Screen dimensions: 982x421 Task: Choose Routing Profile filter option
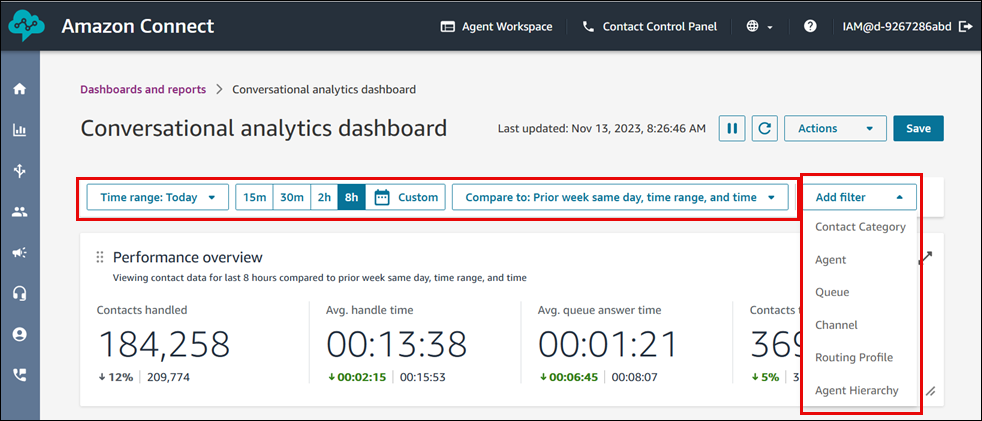[x=853, y=357]
